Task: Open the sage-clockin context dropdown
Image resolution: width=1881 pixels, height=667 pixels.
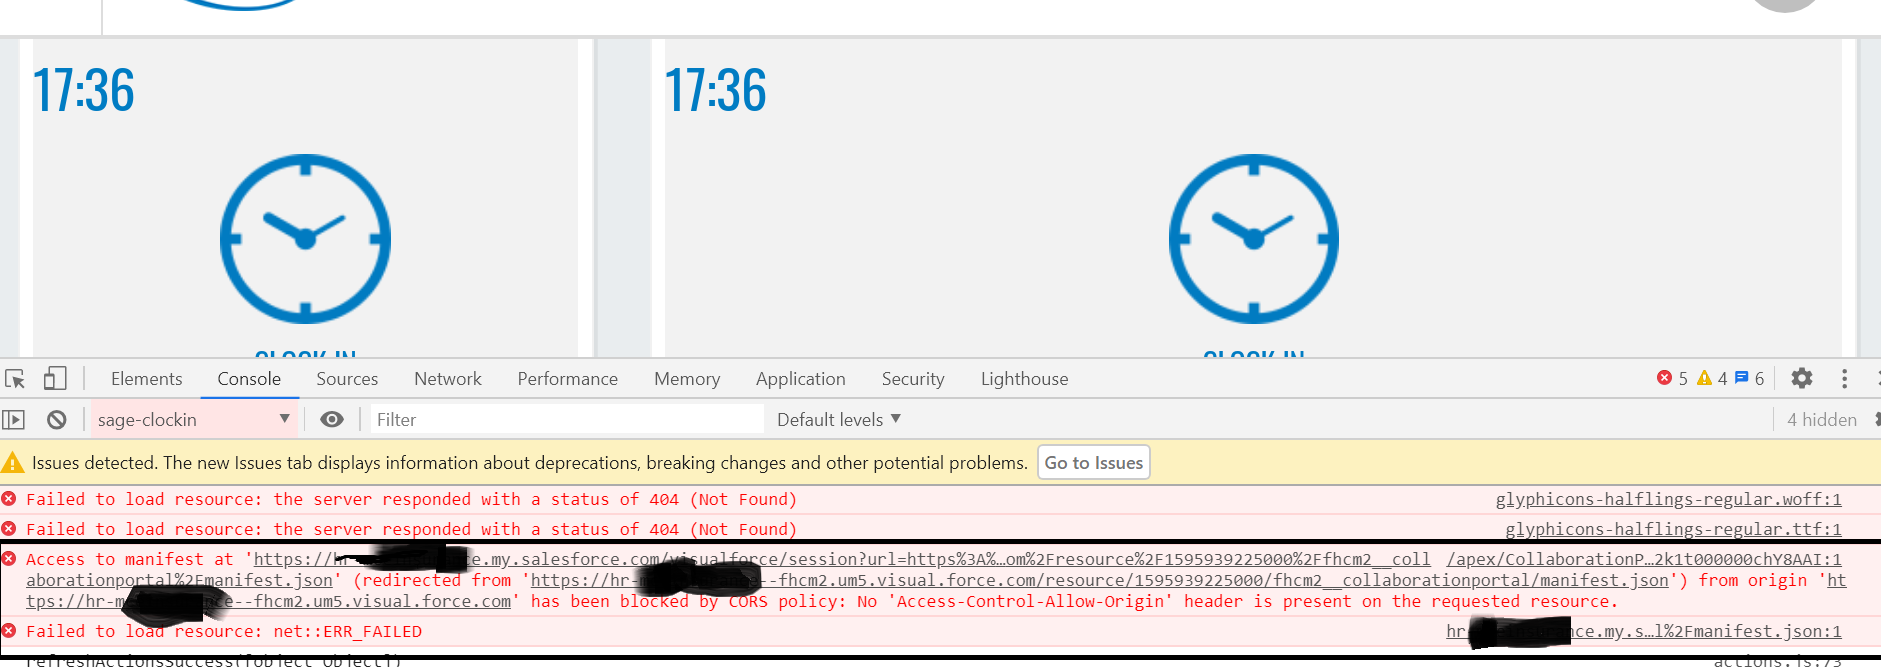Action: [x=193, y=420]
